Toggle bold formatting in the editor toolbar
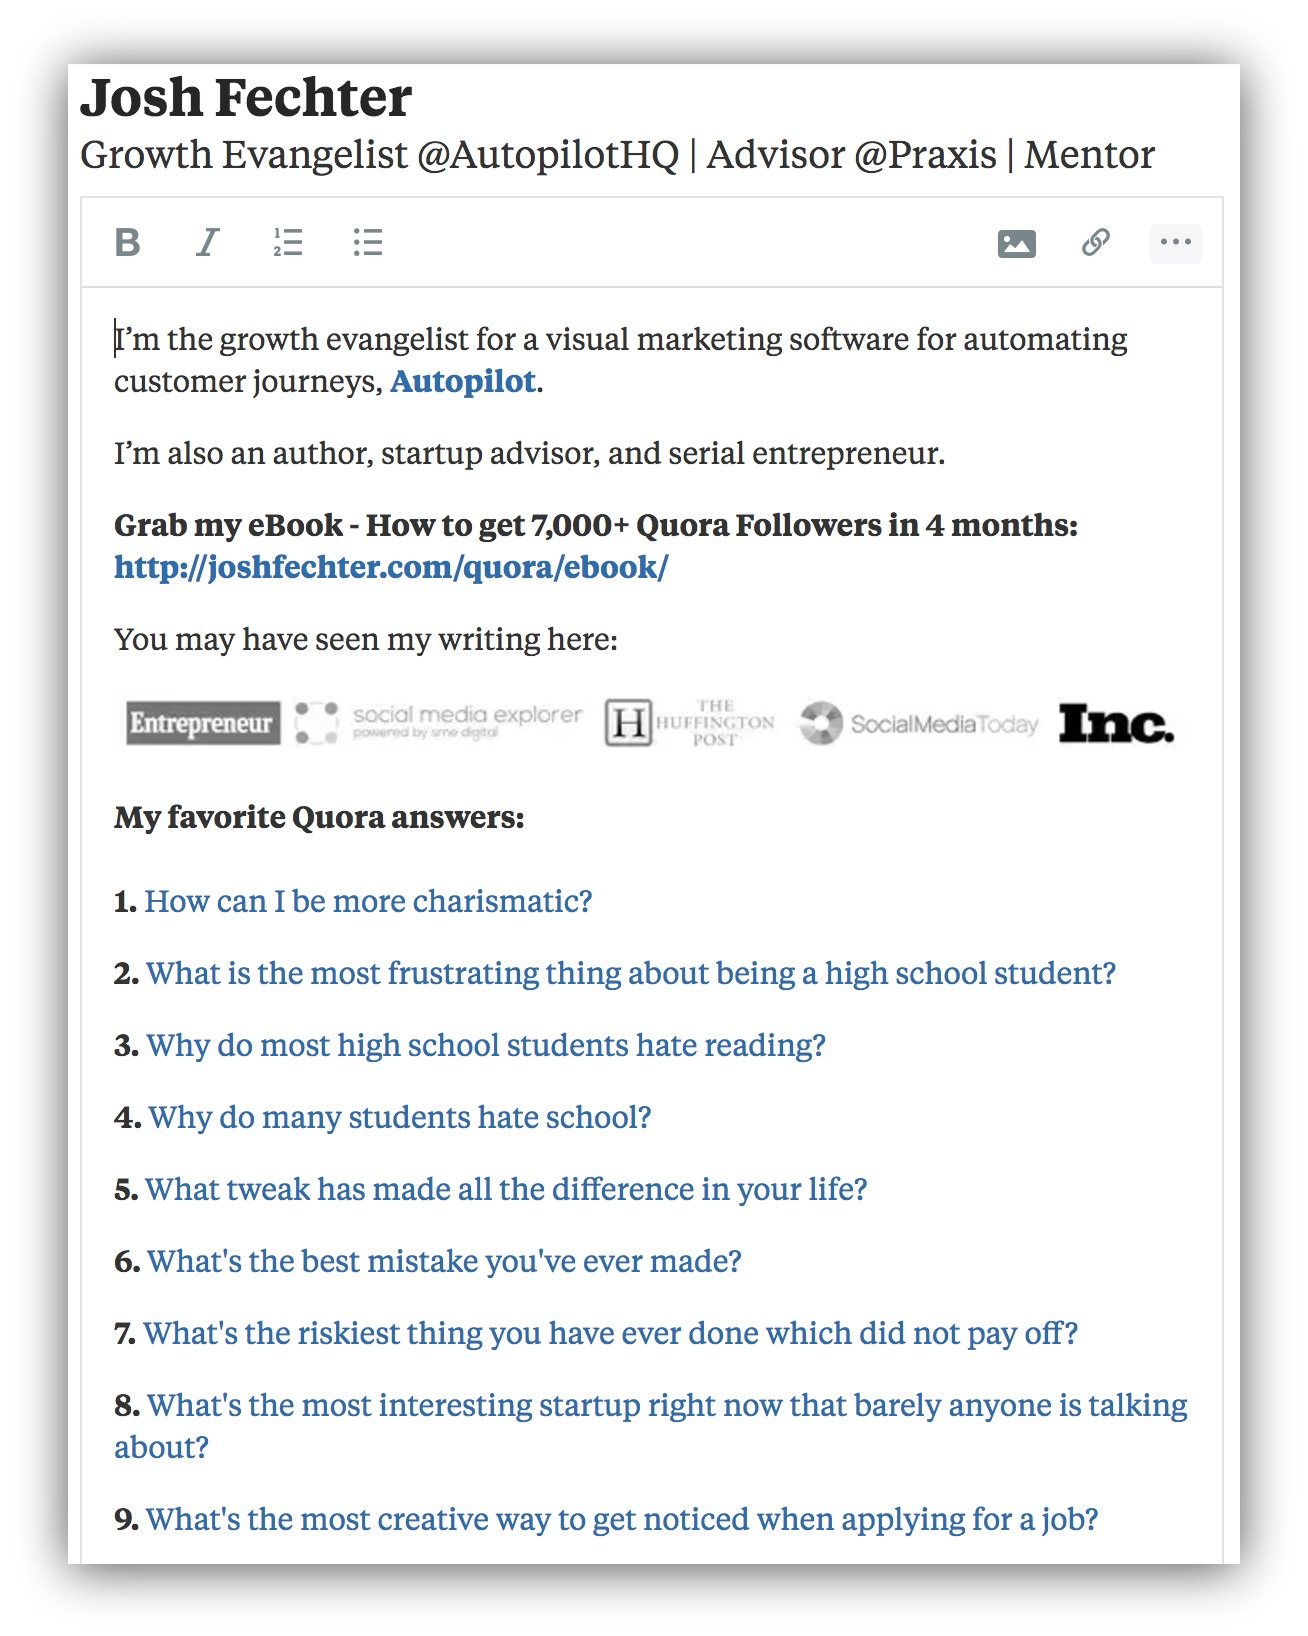 (128, 242)
